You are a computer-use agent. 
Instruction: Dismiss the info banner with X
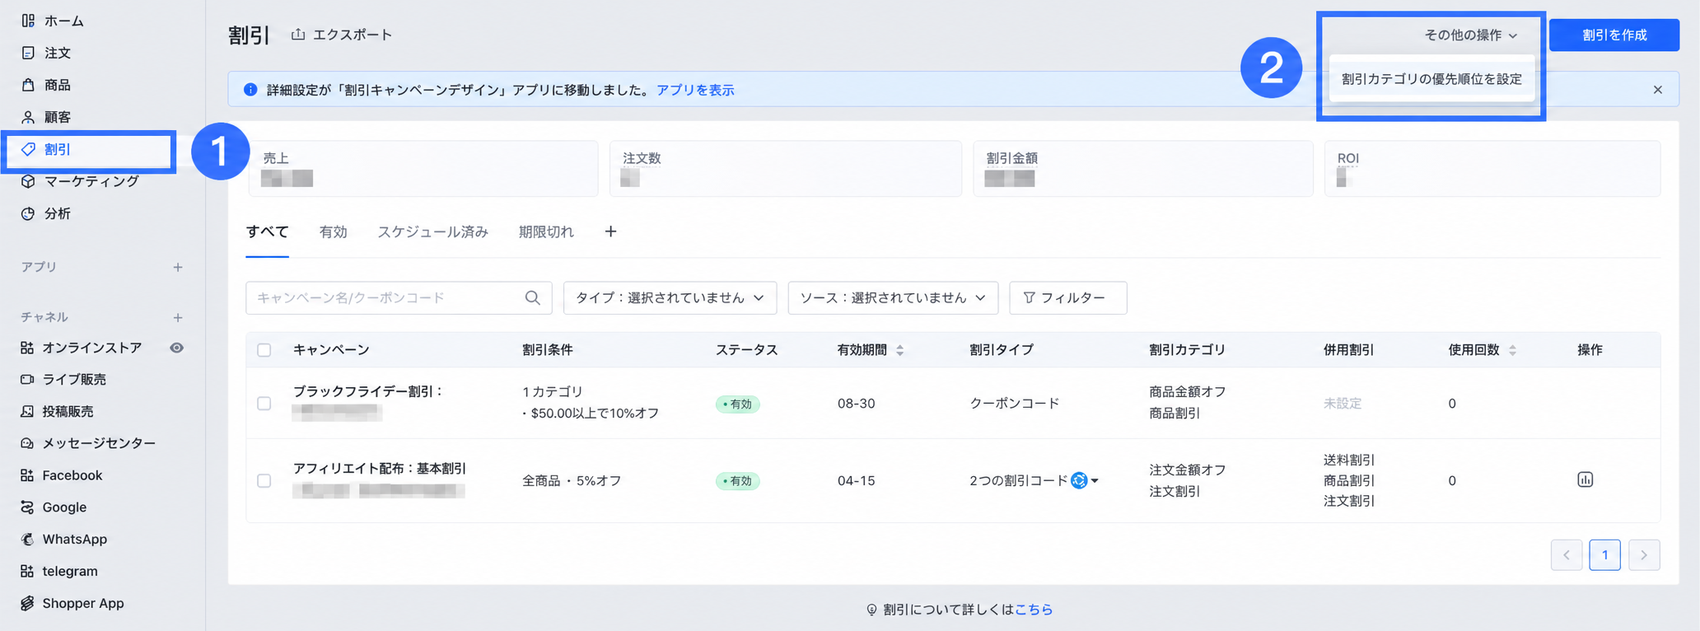[x=1658, y=90]
